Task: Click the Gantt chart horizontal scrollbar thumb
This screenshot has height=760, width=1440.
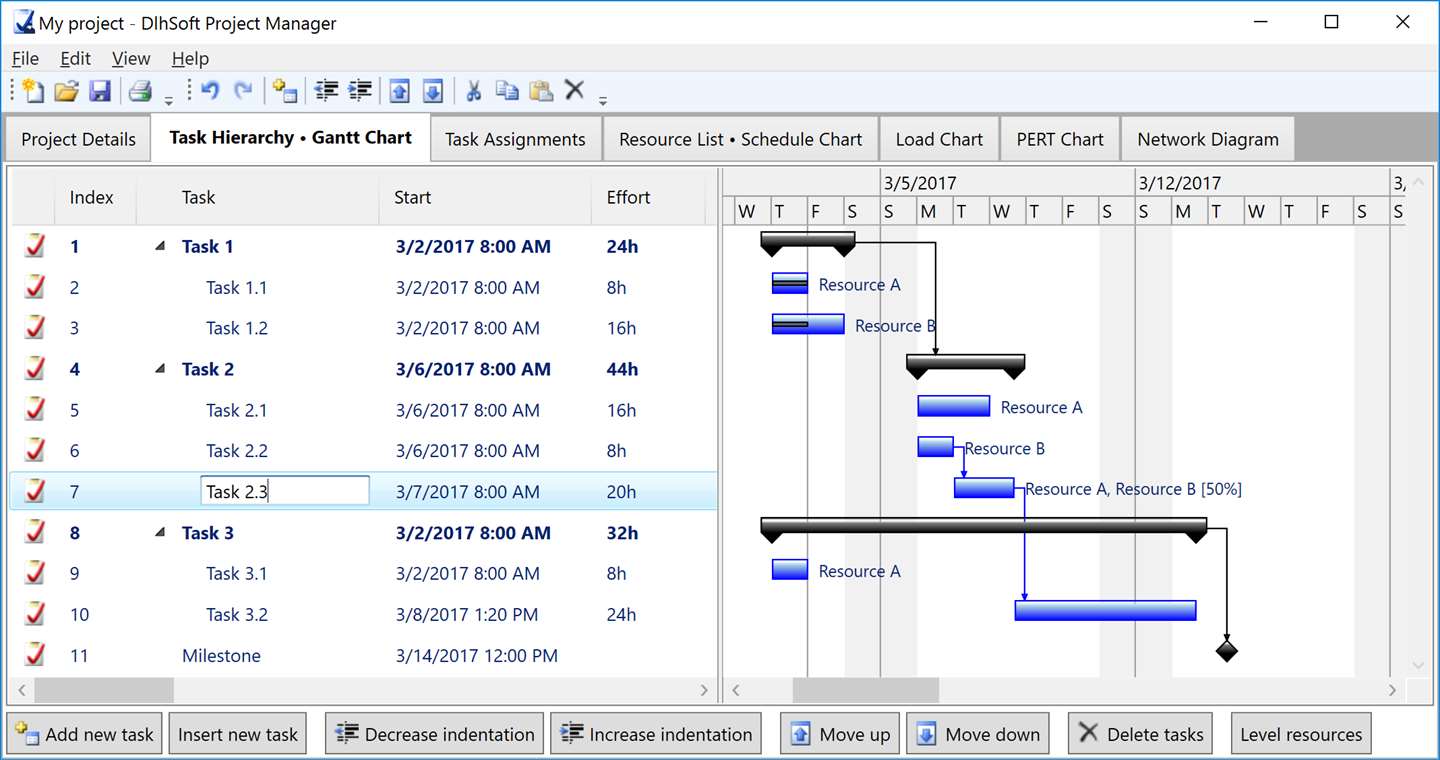Action: click(x=866, y=690)
